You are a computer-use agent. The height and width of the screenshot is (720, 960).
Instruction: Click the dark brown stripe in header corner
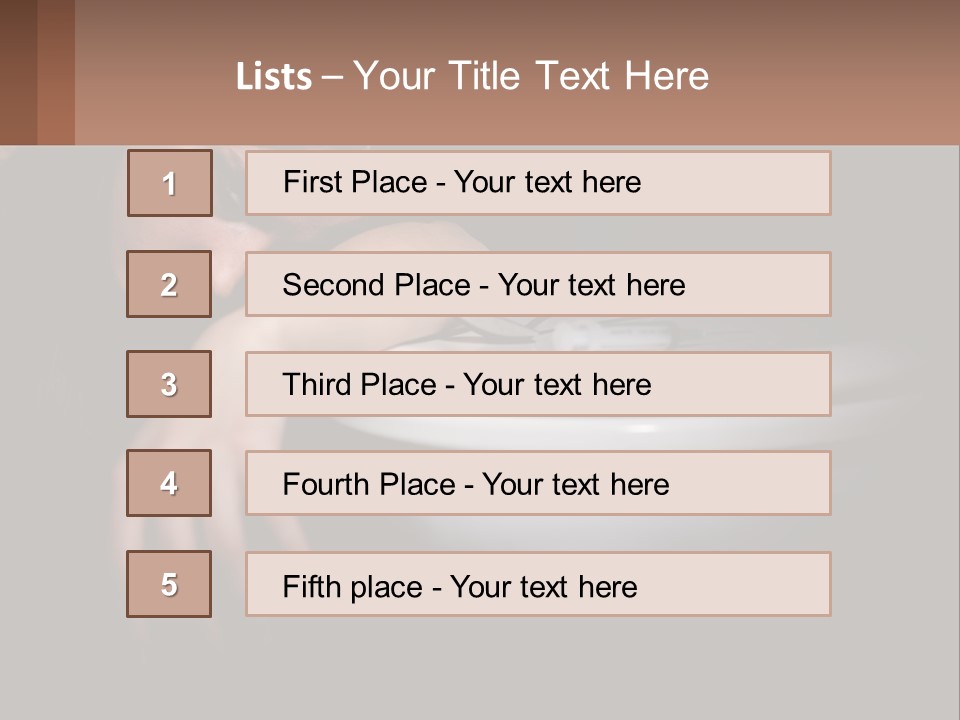pos(18,72)
